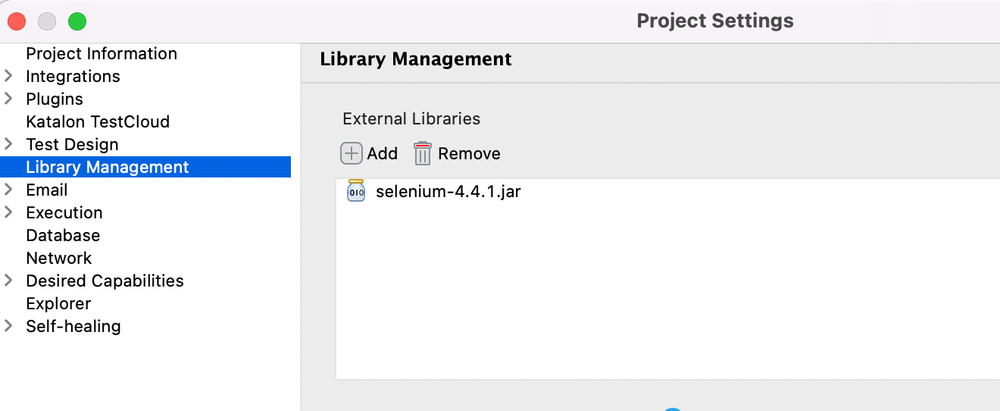Open Project Information settings
Image resolution: width=1000 pixels, height=411 pixels.
(101, 54)
